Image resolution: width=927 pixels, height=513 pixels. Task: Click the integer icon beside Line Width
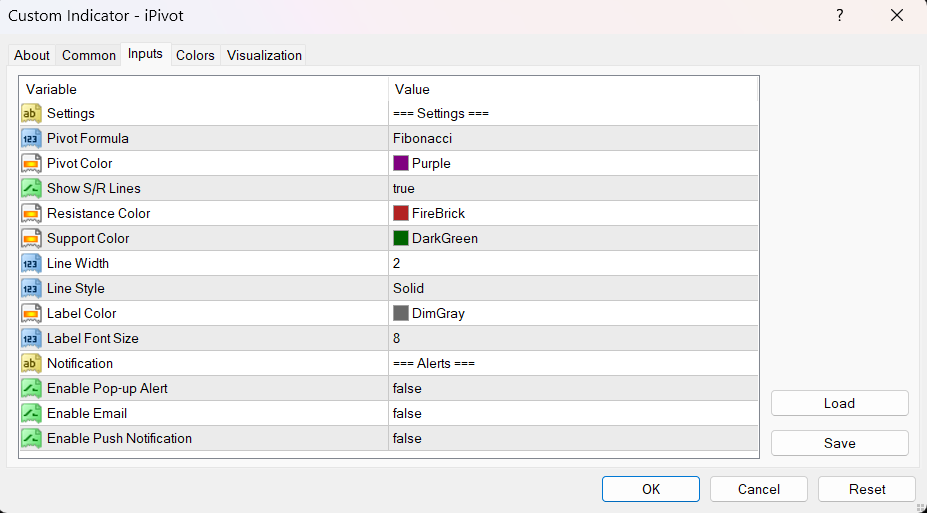click(31, 264)
